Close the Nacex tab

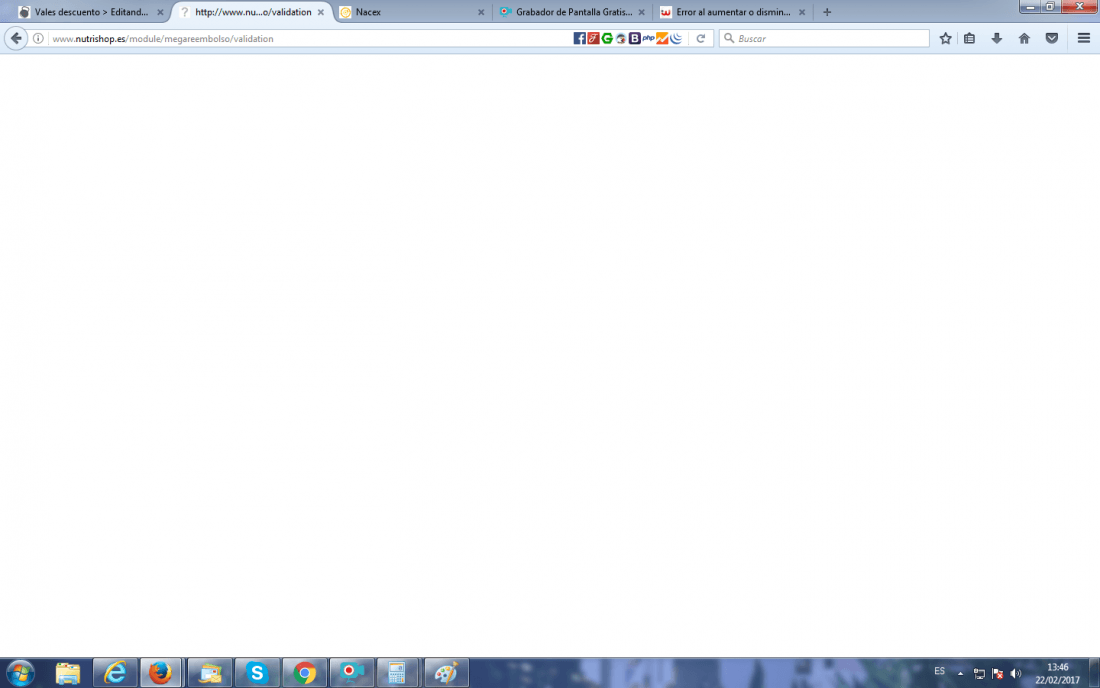(481, 12)
